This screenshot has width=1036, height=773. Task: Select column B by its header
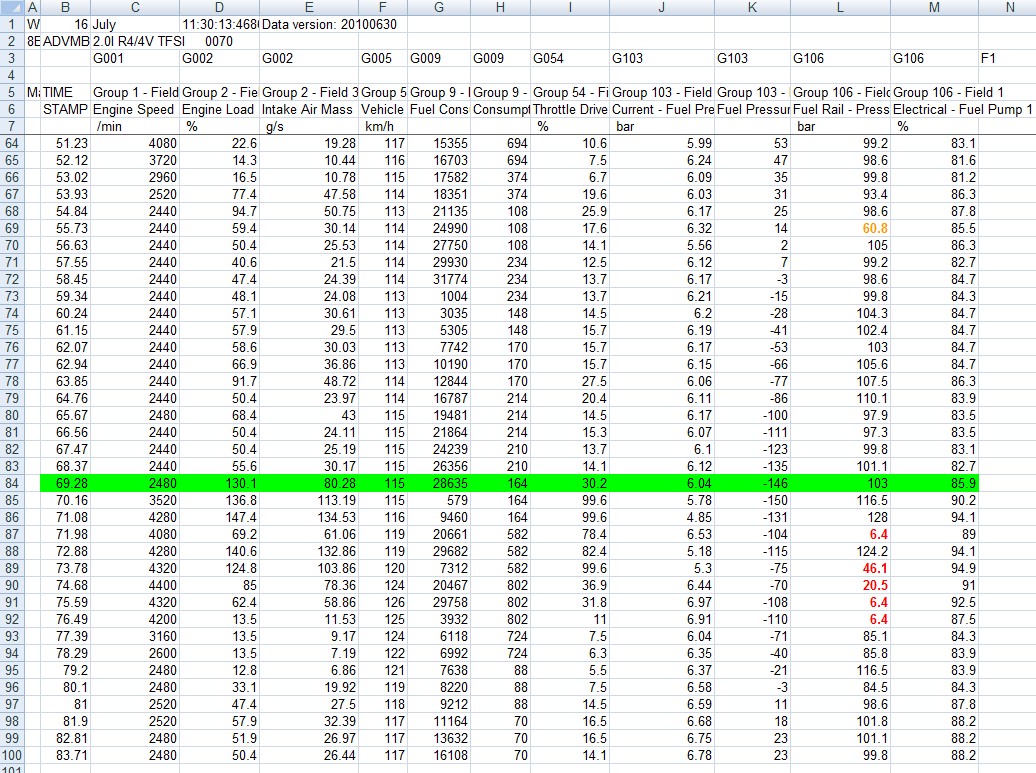click(x=65, y=7)
